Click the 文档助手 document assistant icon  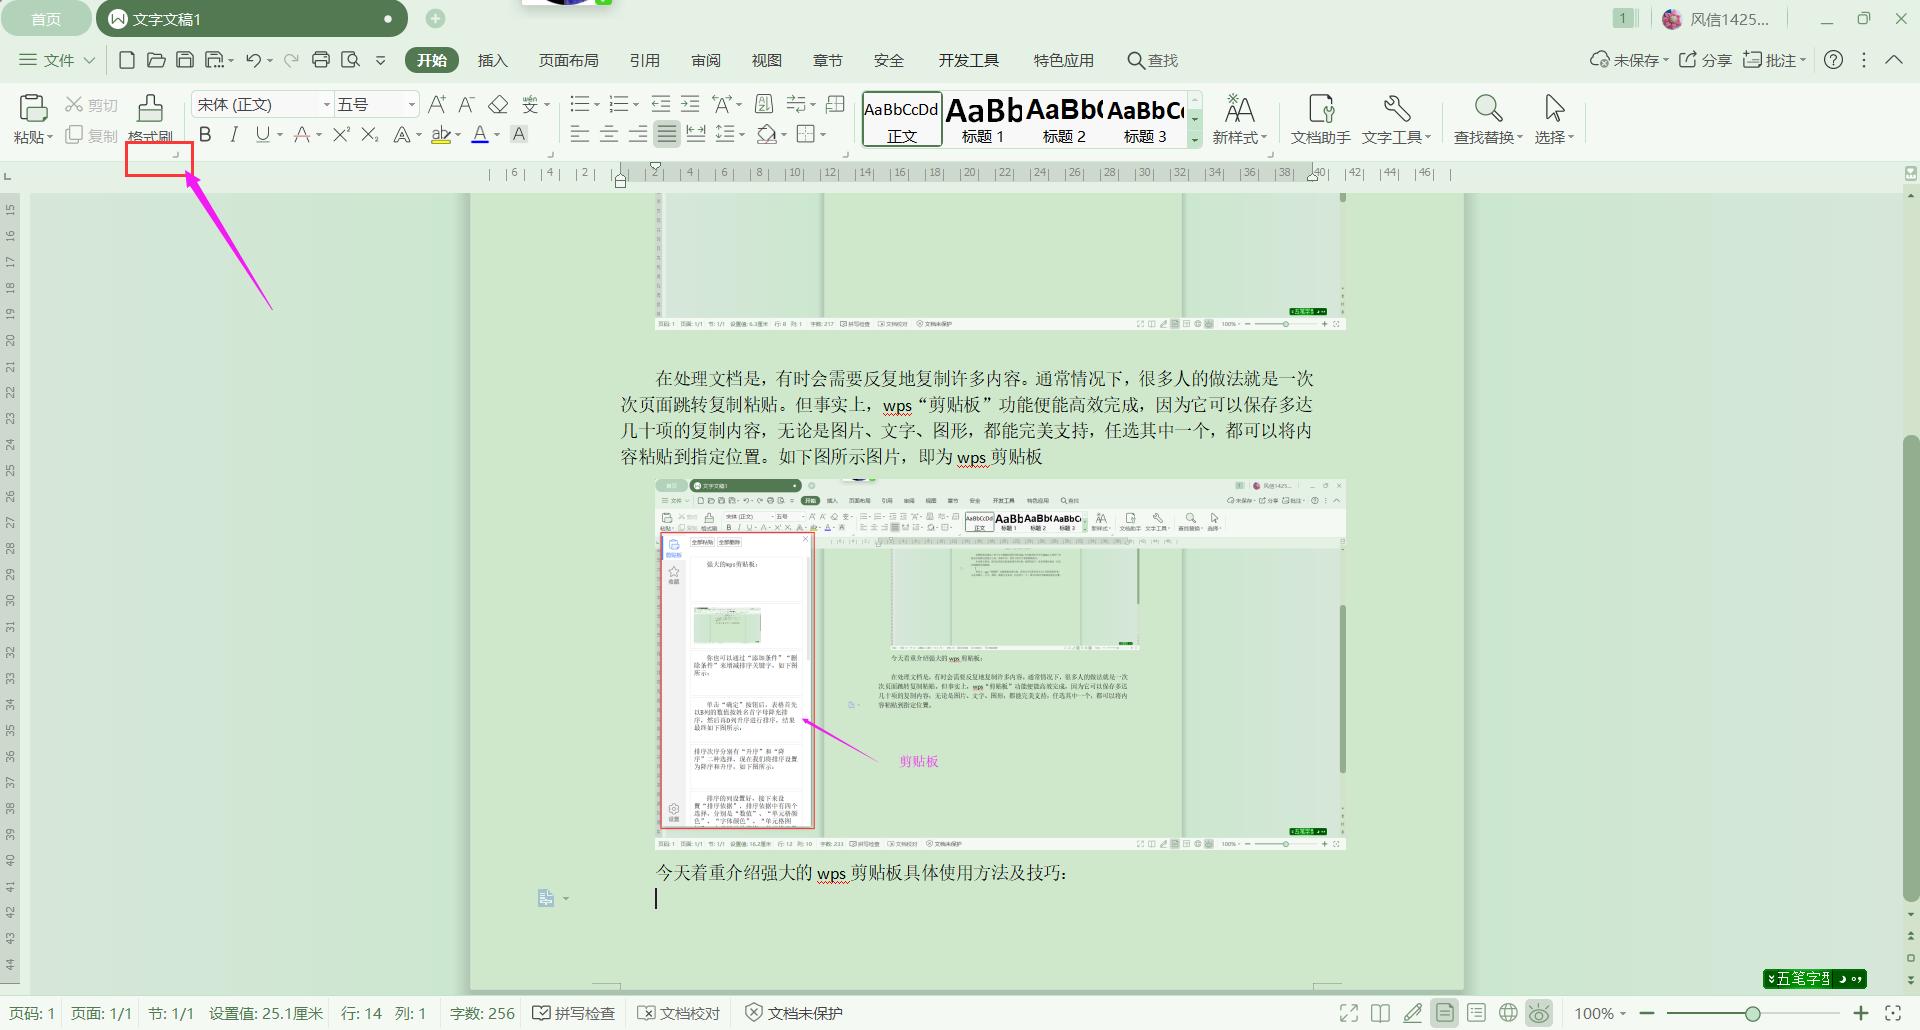coord(1320,108)
